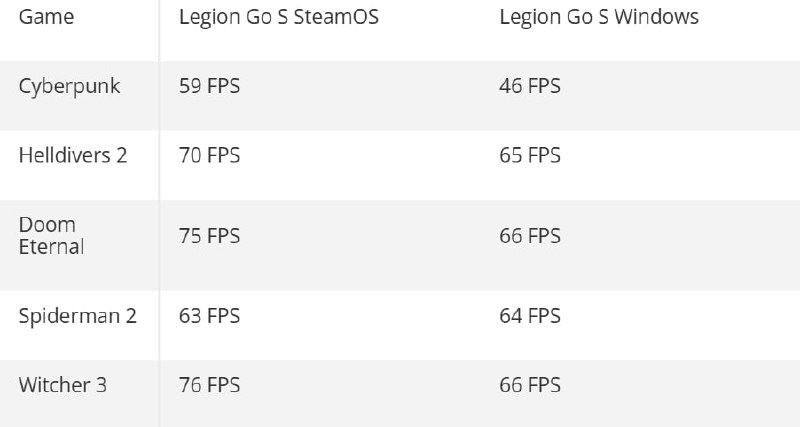Click the word Windows in header

[x=656, y=17]
